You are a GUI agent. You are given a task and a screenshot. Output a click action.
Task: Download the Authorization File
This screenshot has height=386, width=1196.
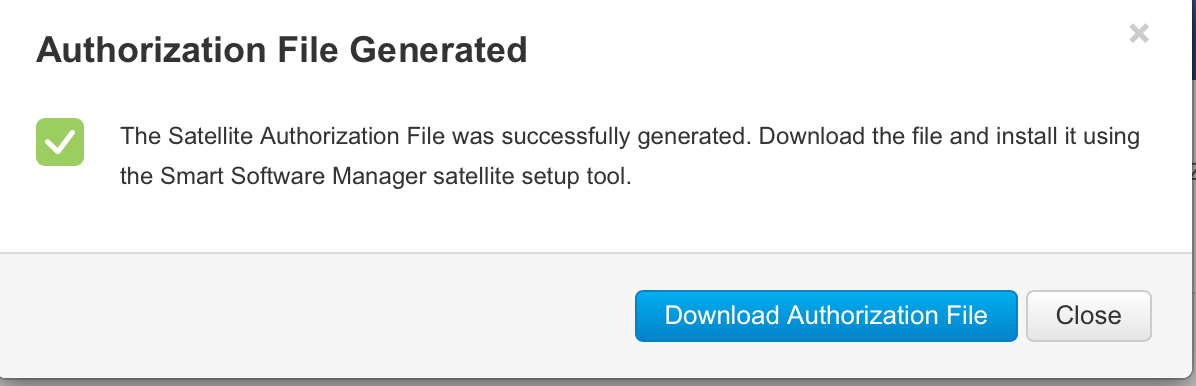[x=826, y=316]
